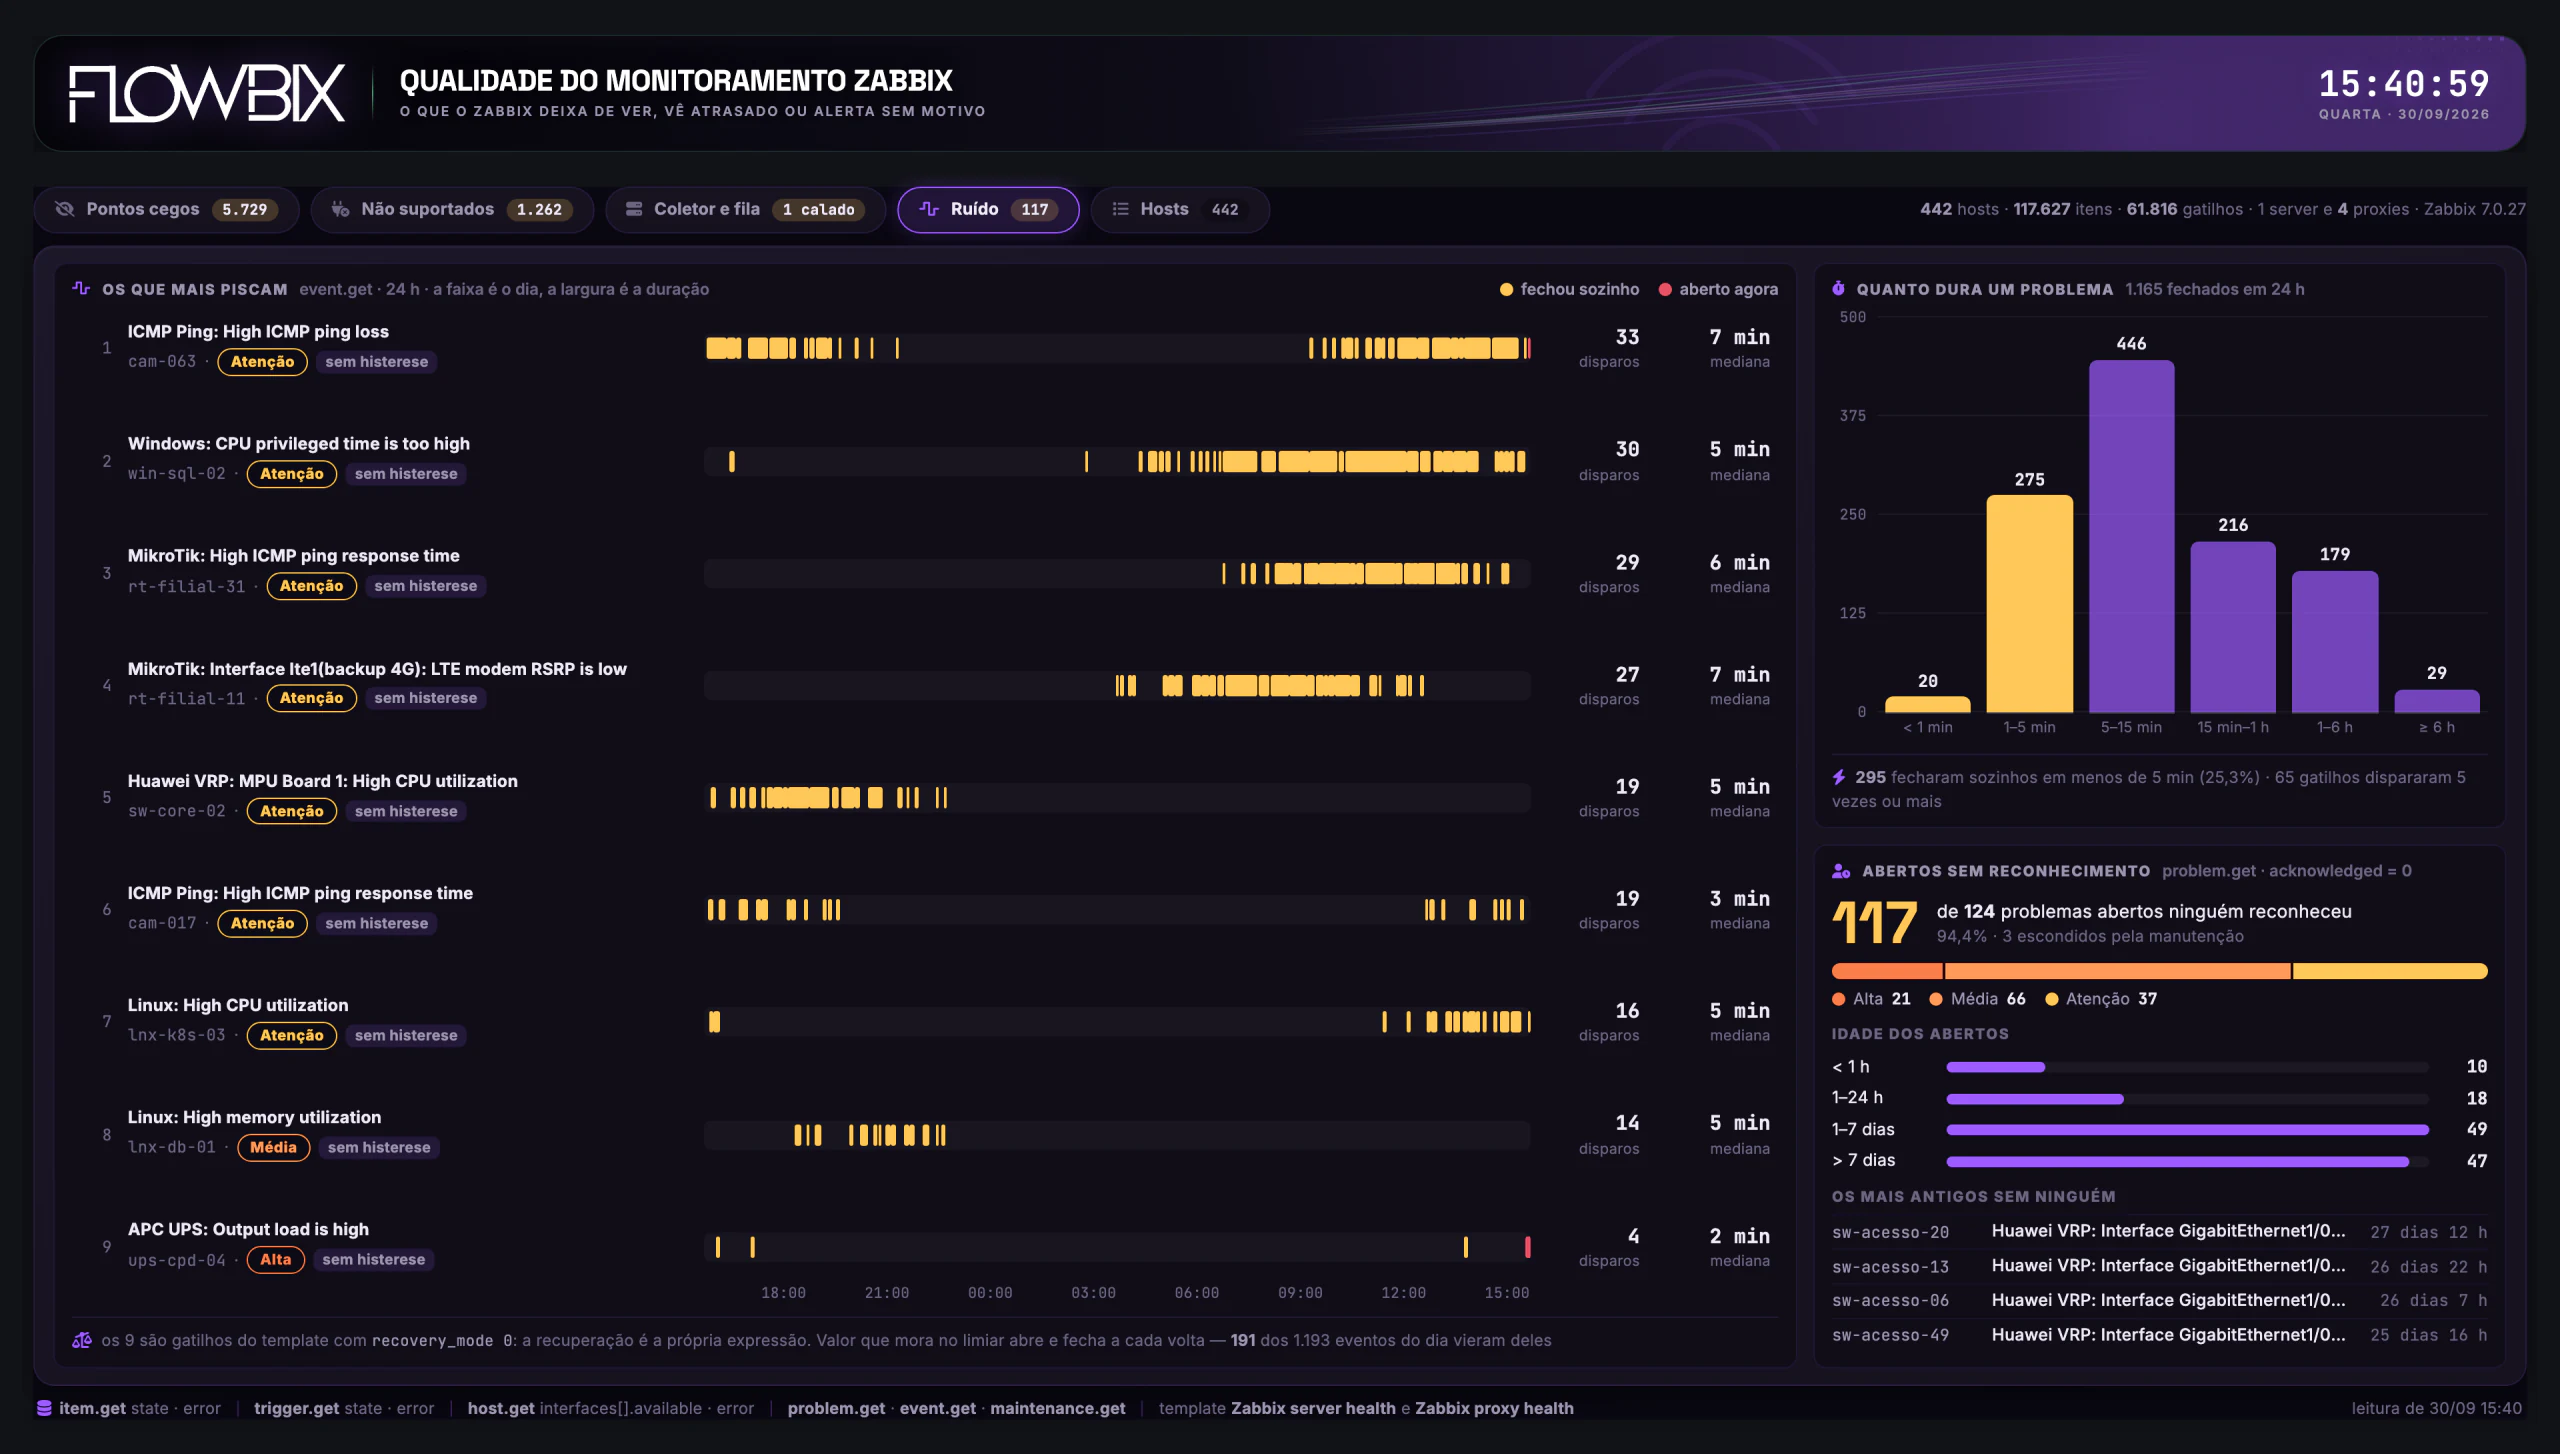Image resolution: width=2560 pixels, height=1454 pixels.
Task: Click the Alta badge on ups-cpd-04
Action: (x=275, y=1259)
